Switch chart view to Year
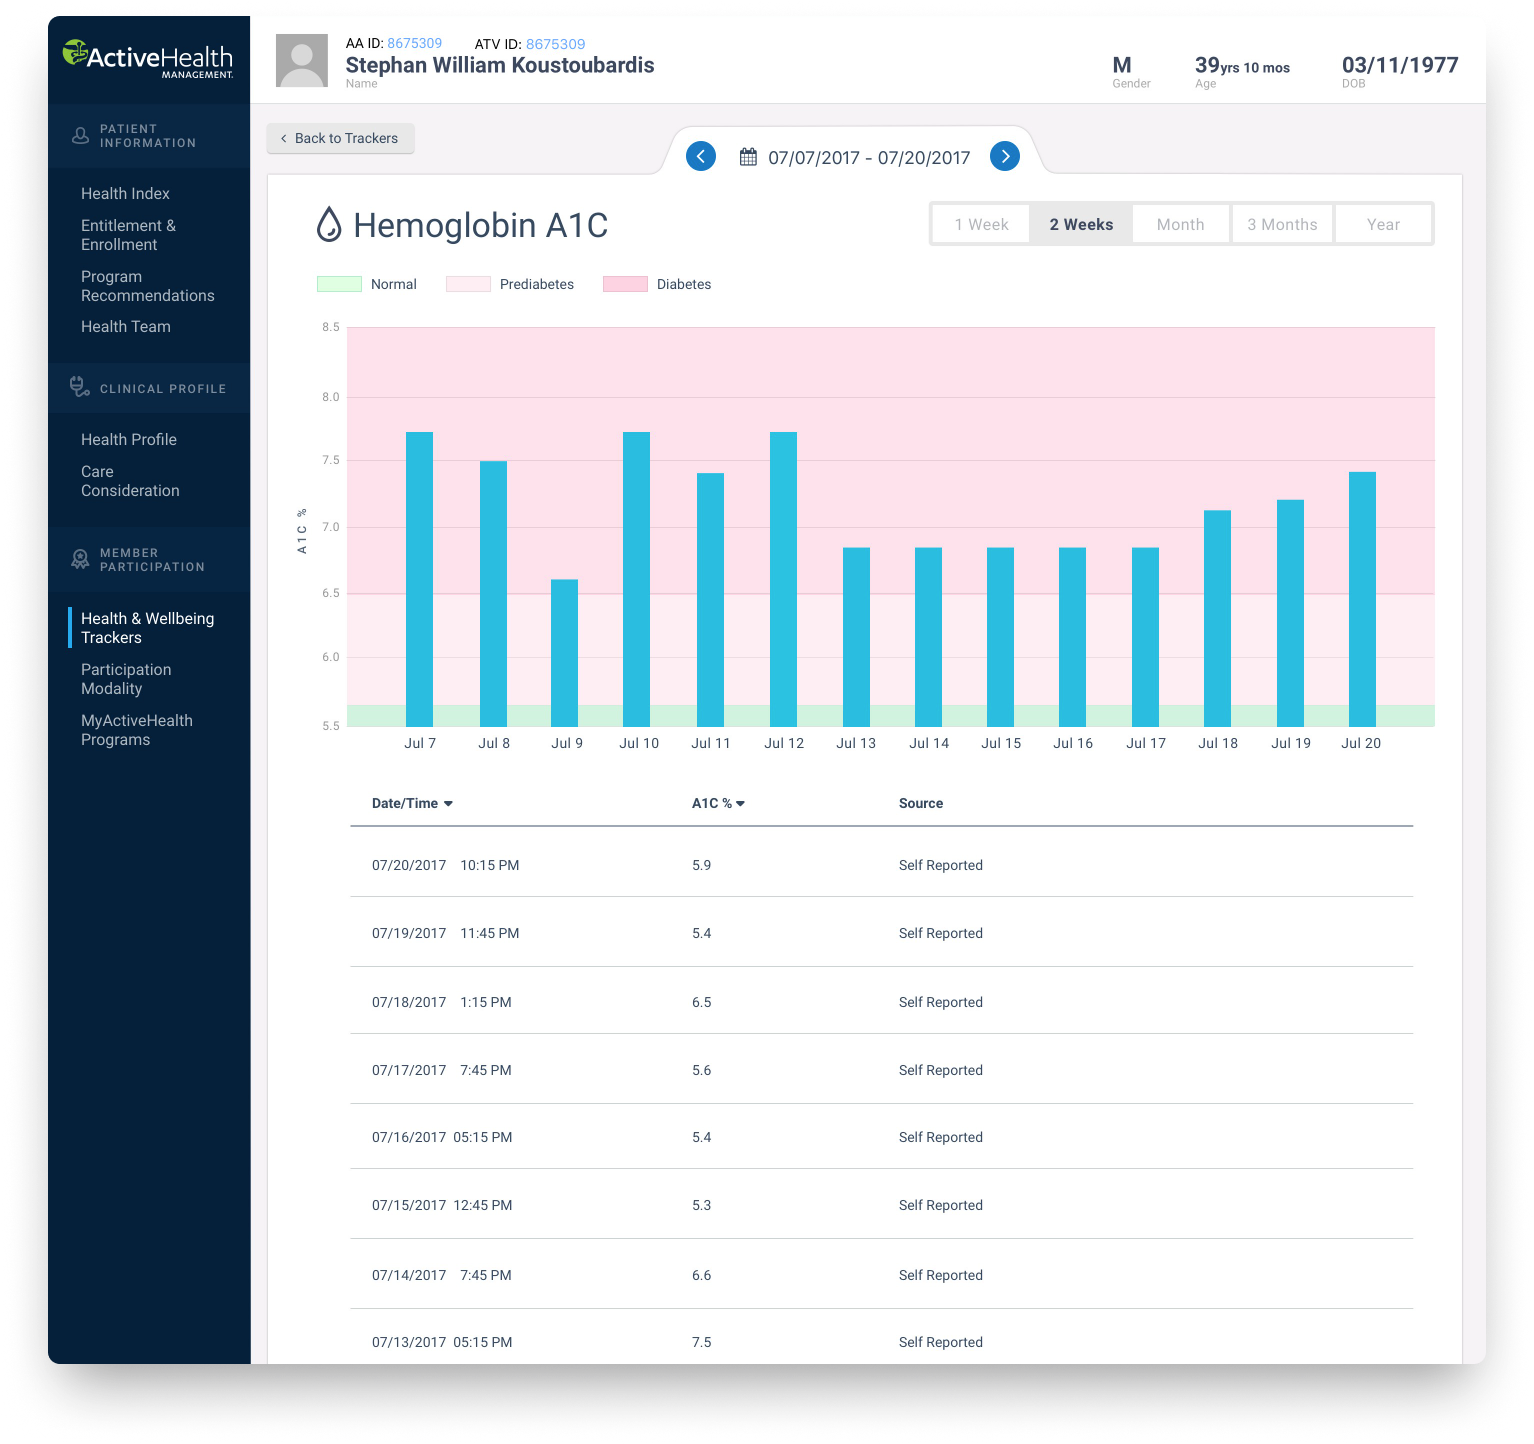This screenshot has width=1534, height=1444. click(1383, 224)
